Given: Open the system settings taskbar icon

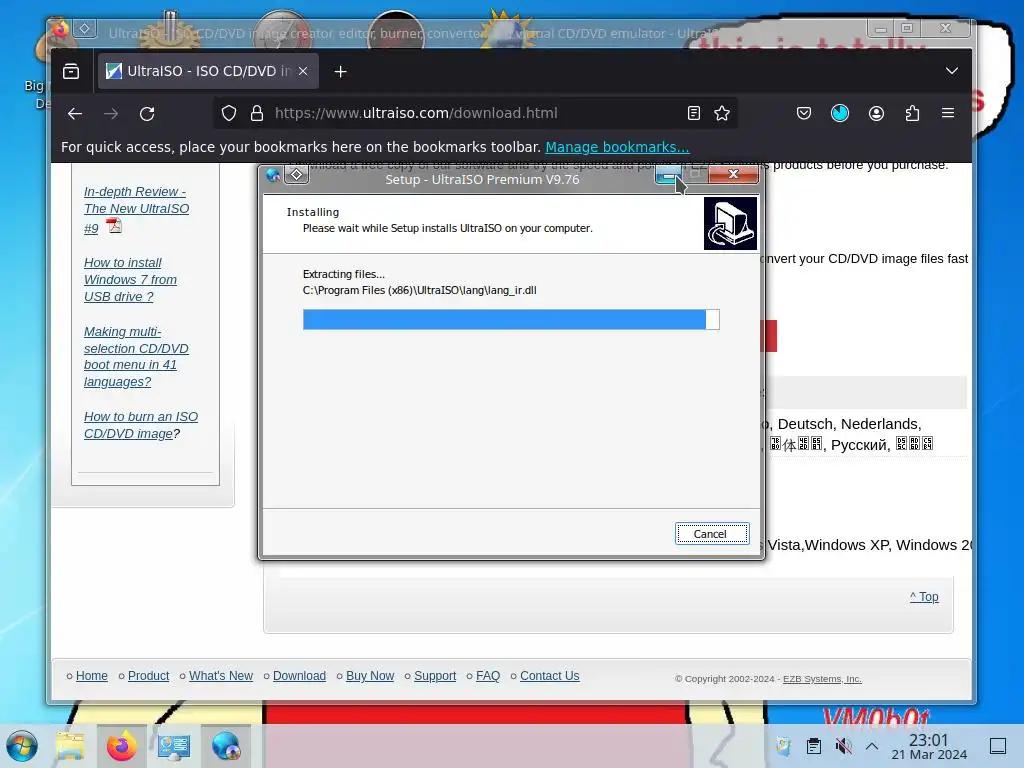Looking at the screenshot, I should [174, 746].
